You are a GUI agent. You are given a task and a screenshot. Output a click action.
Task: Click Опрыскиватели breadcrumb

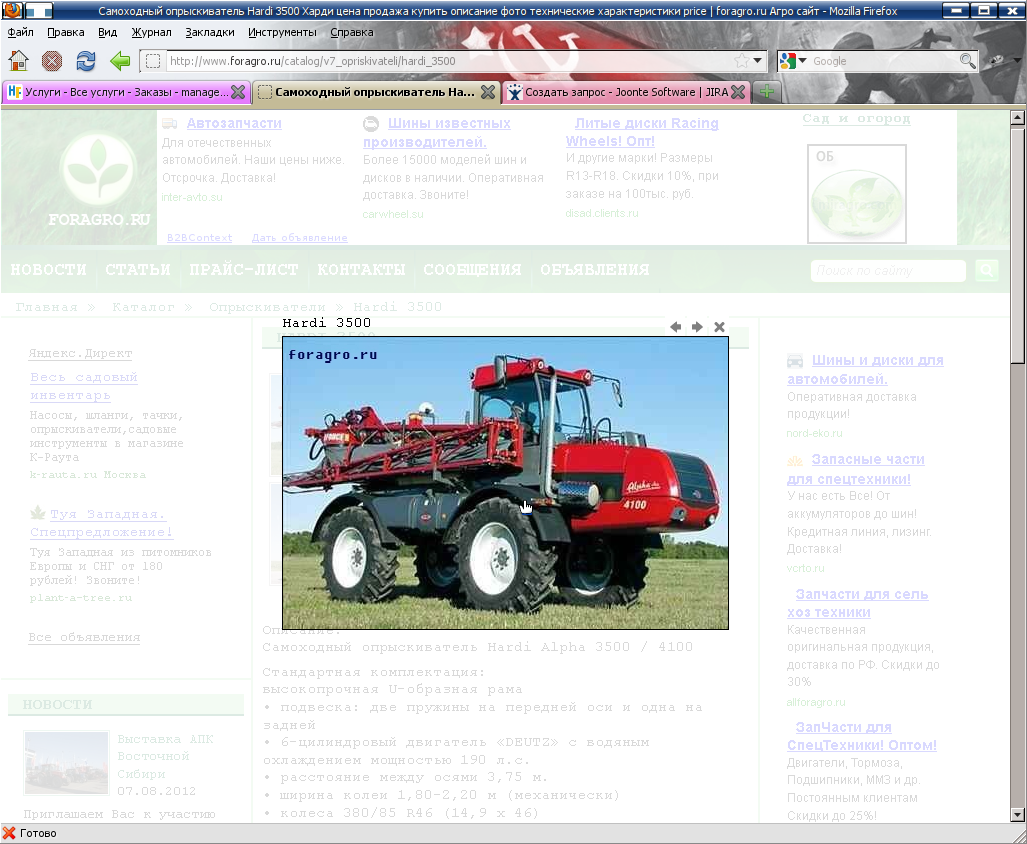[267, 306]
